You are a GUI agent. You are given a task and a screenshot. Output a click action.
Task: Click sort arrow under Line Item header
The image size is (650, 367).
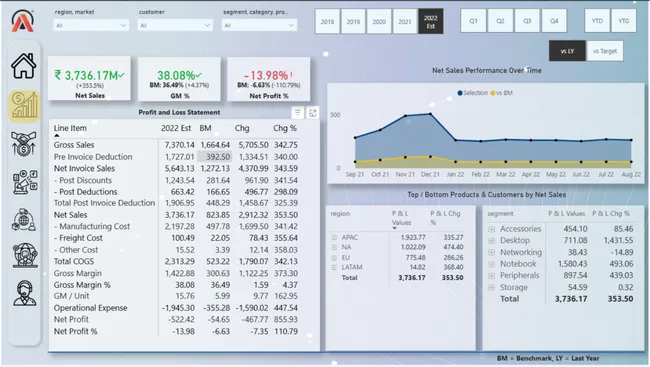[x=57, y=135]
